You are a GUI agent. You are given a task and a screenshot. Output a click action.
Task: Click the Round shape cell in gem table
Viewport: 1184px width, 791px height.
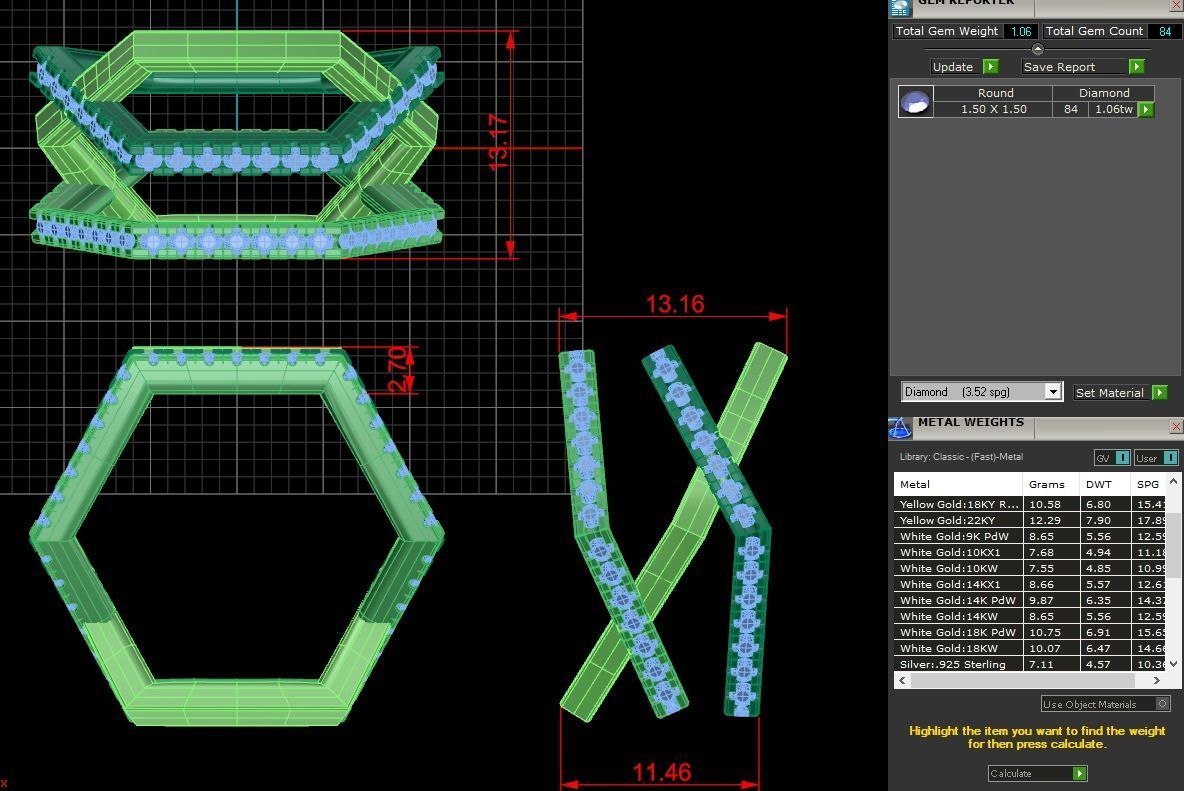[x=994, y=93]
